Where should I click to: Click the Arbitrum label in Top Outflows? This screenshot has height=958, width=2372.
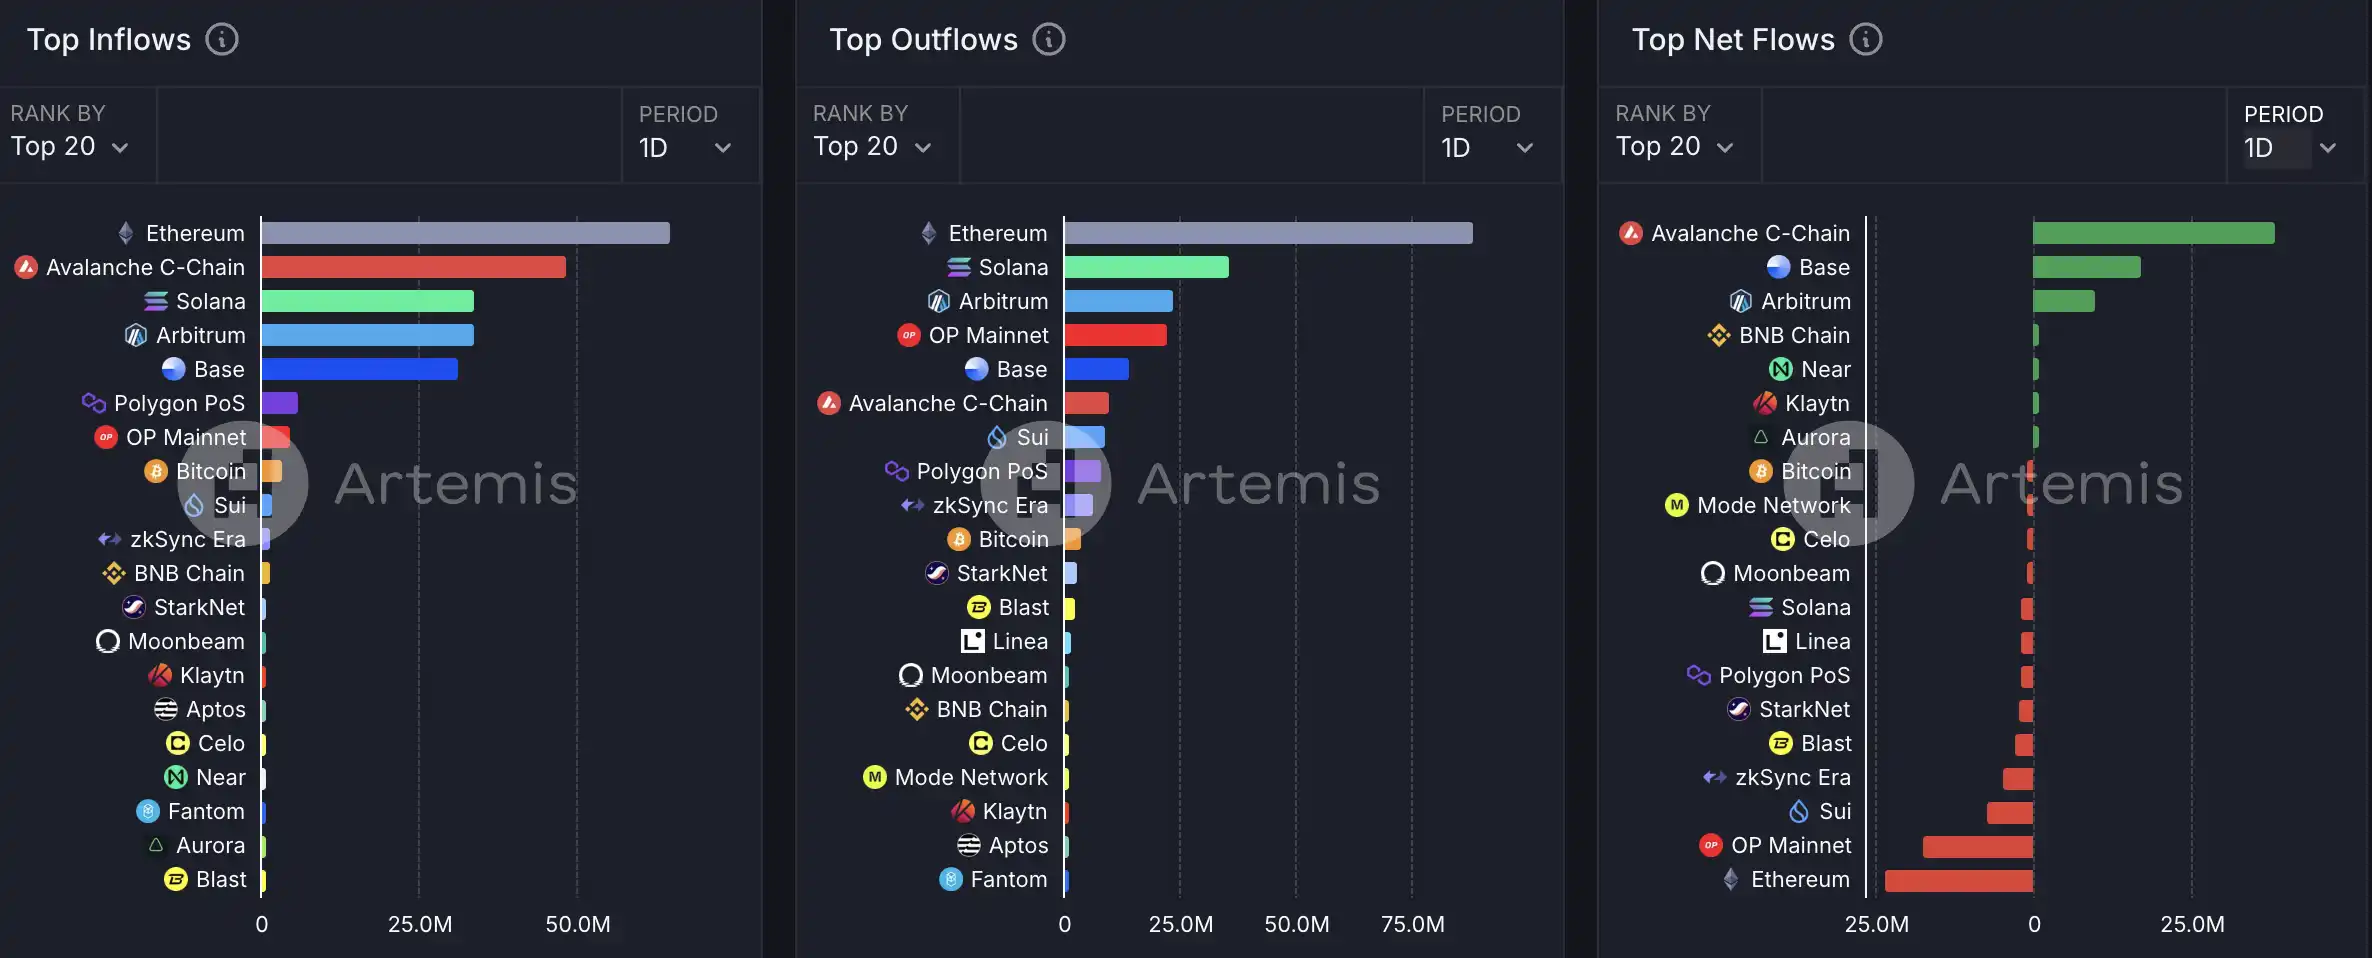tap(1003, 302)
